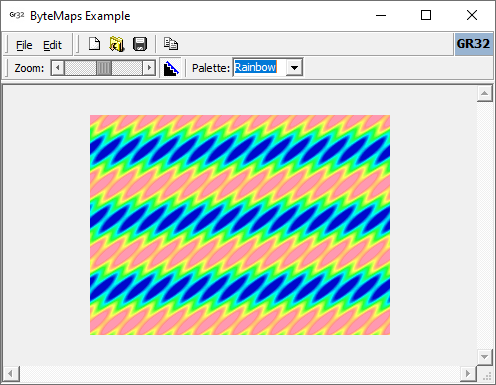
Task: Click the Palette: label
Action: point(211,68)
